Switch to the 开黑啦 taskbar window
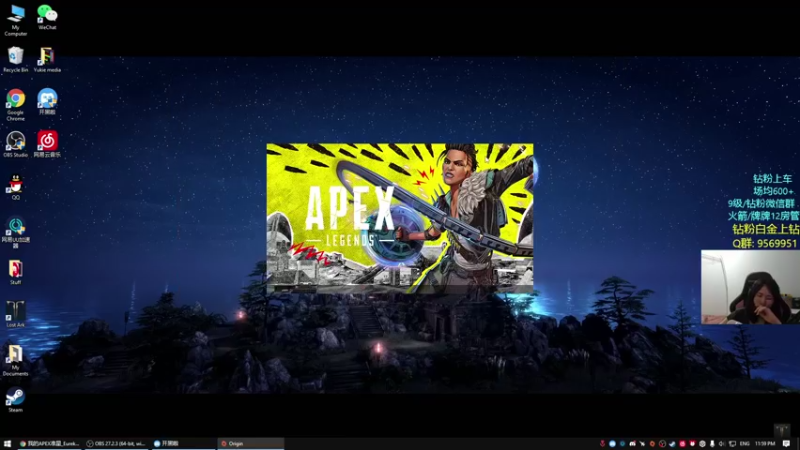The height and width of the screenshot is (450, 800). point(183,444)
